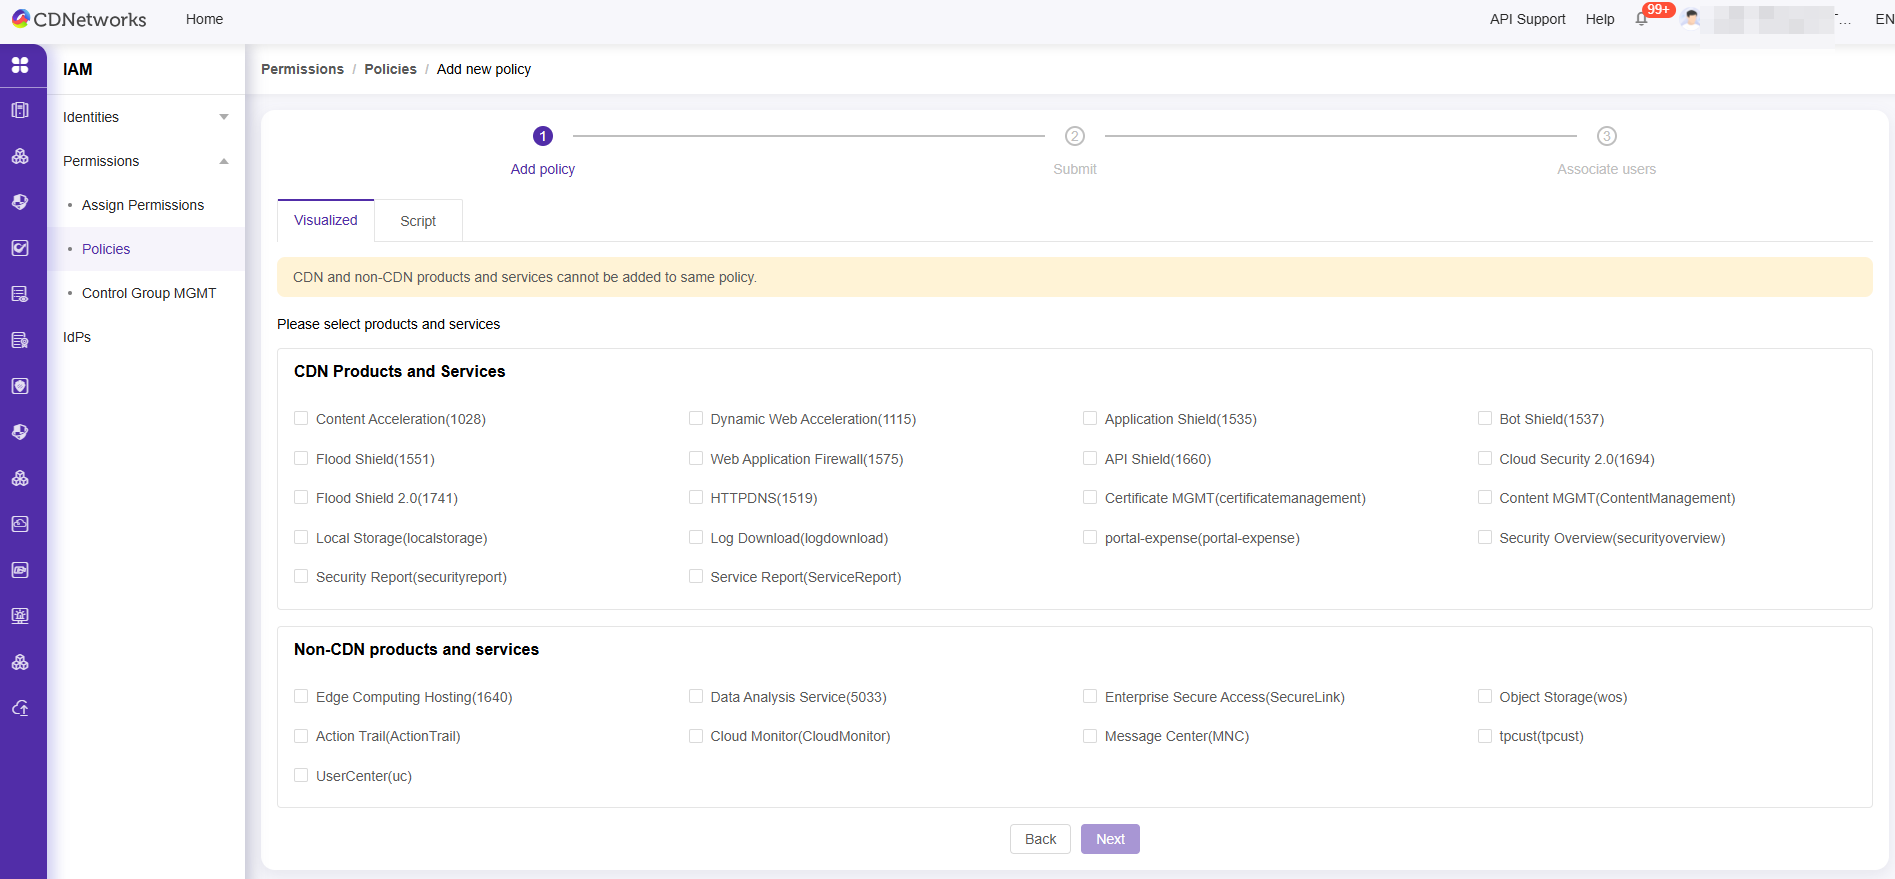This screenshot has height=879, width=1895.
Task: Click step 2 Submit in the wizard
Action: coord(1075,137)
